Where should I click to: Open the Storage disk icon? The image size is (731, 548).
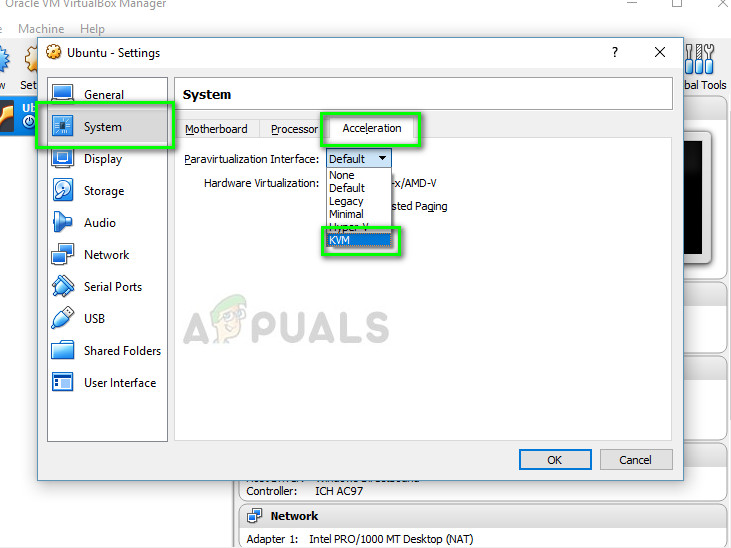point(62,190)
